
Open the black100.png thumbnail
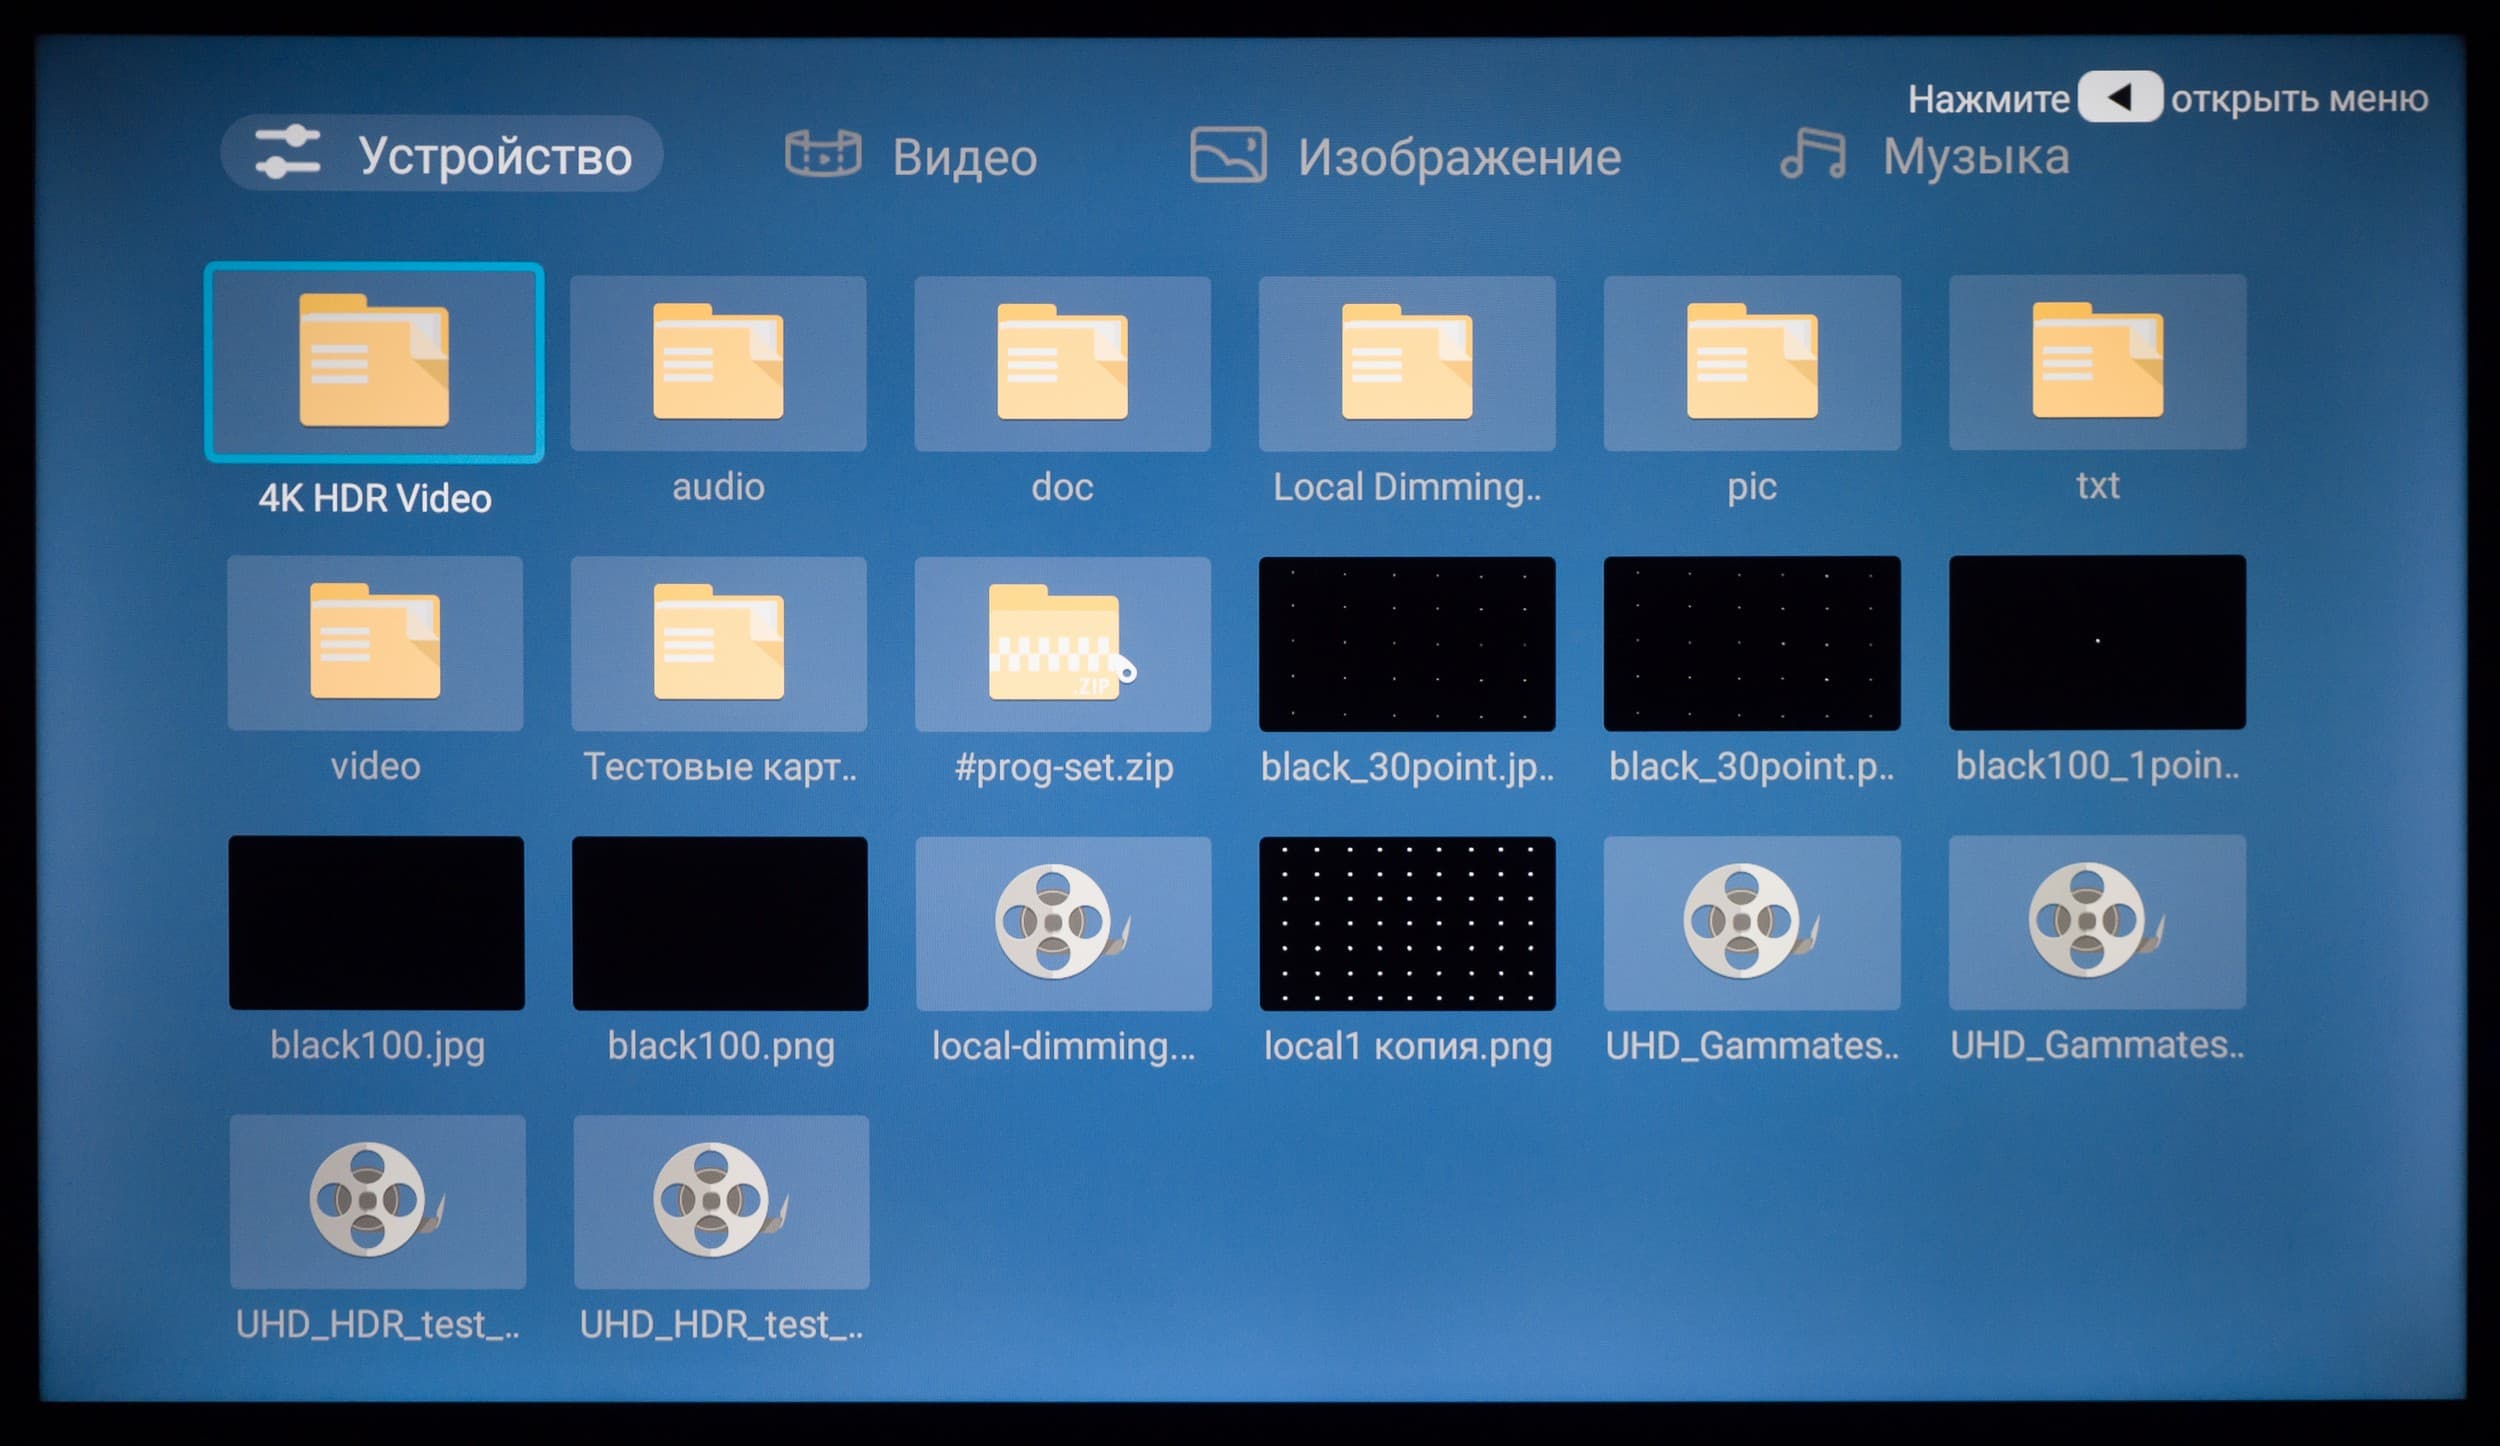coord(720,923)
